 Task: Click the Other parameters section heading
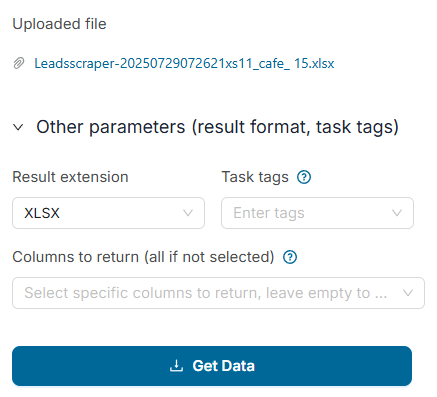(x=217, y=127)
